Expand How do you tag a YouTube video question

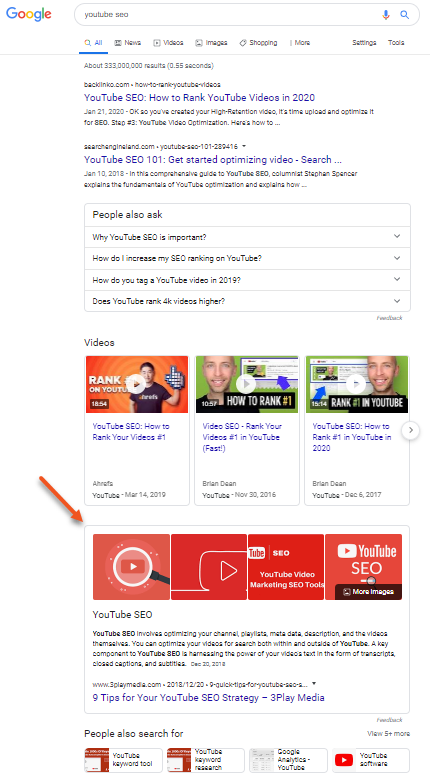[247, 280]
